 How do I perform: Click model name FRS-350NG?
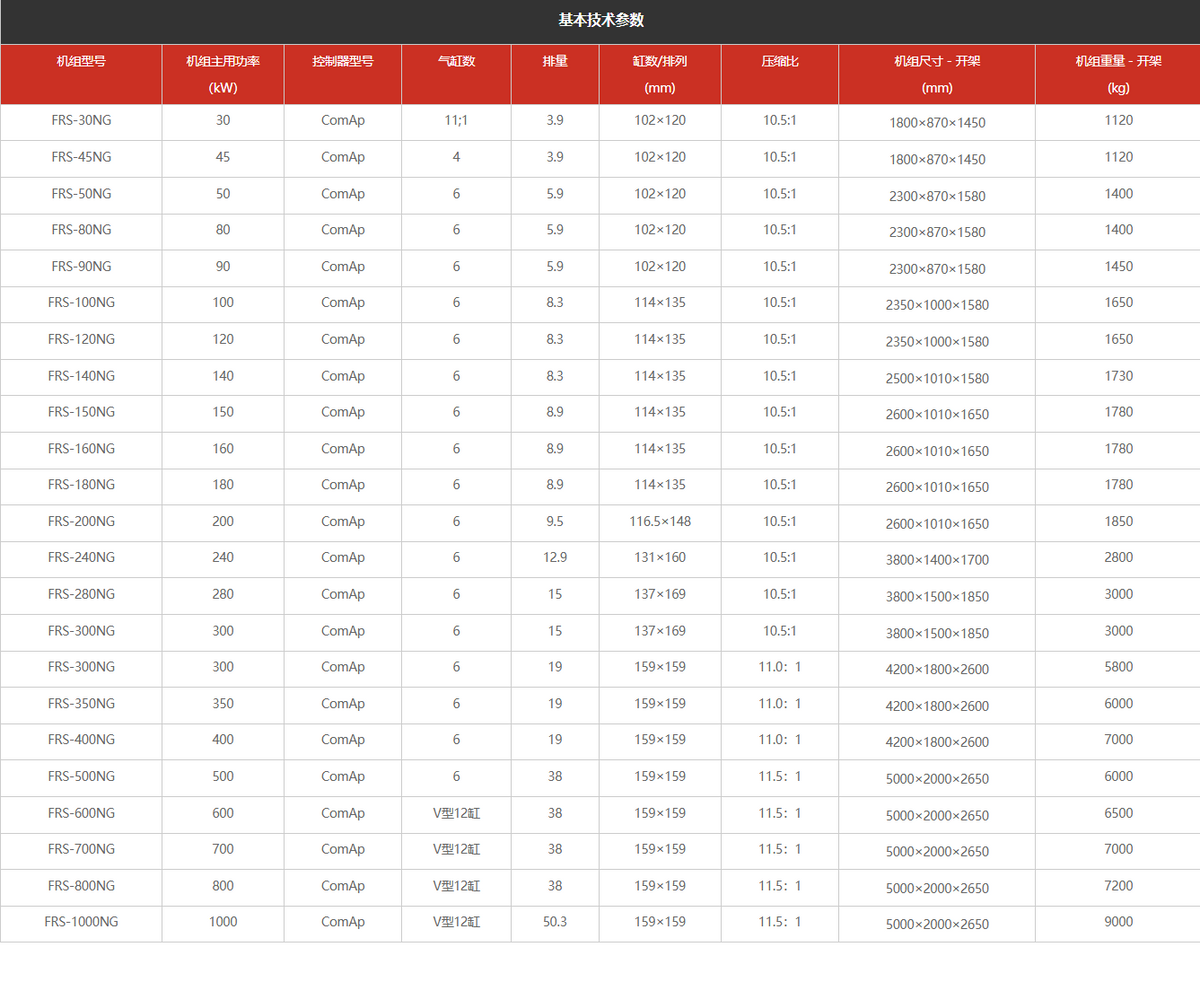coord(81,704)
